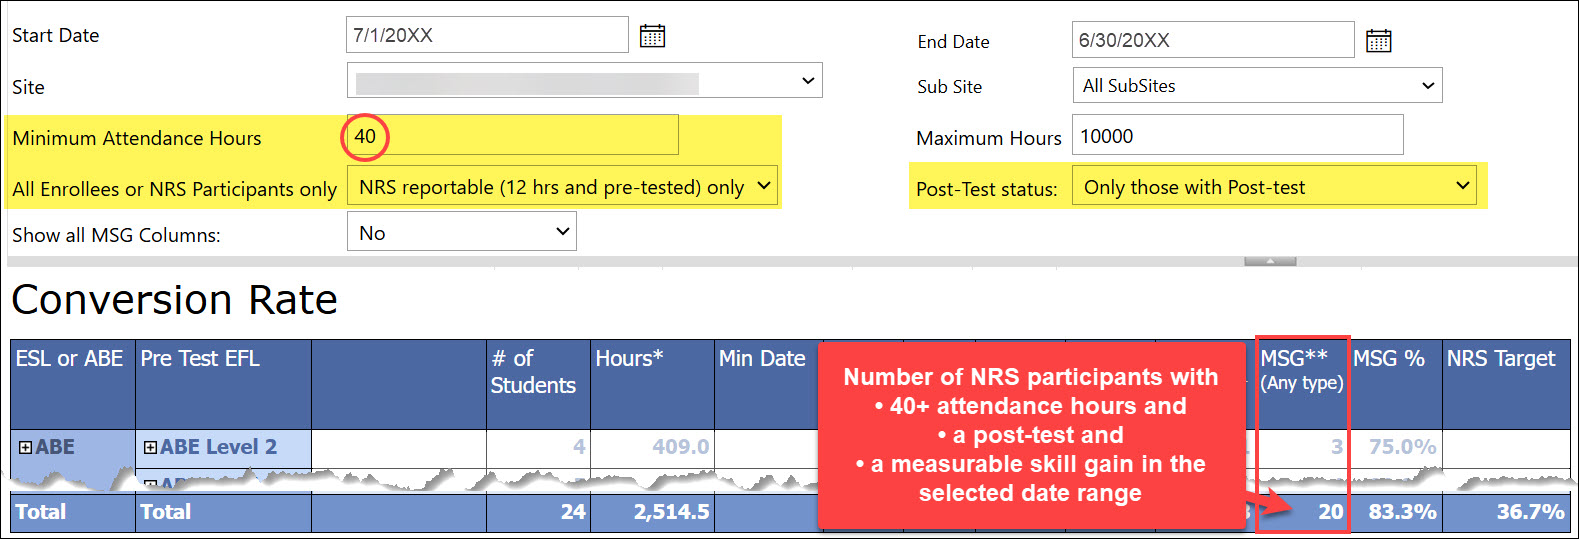Click the MSG % column header
This screenshot has width=1579, height=539.
[1389, 359]
